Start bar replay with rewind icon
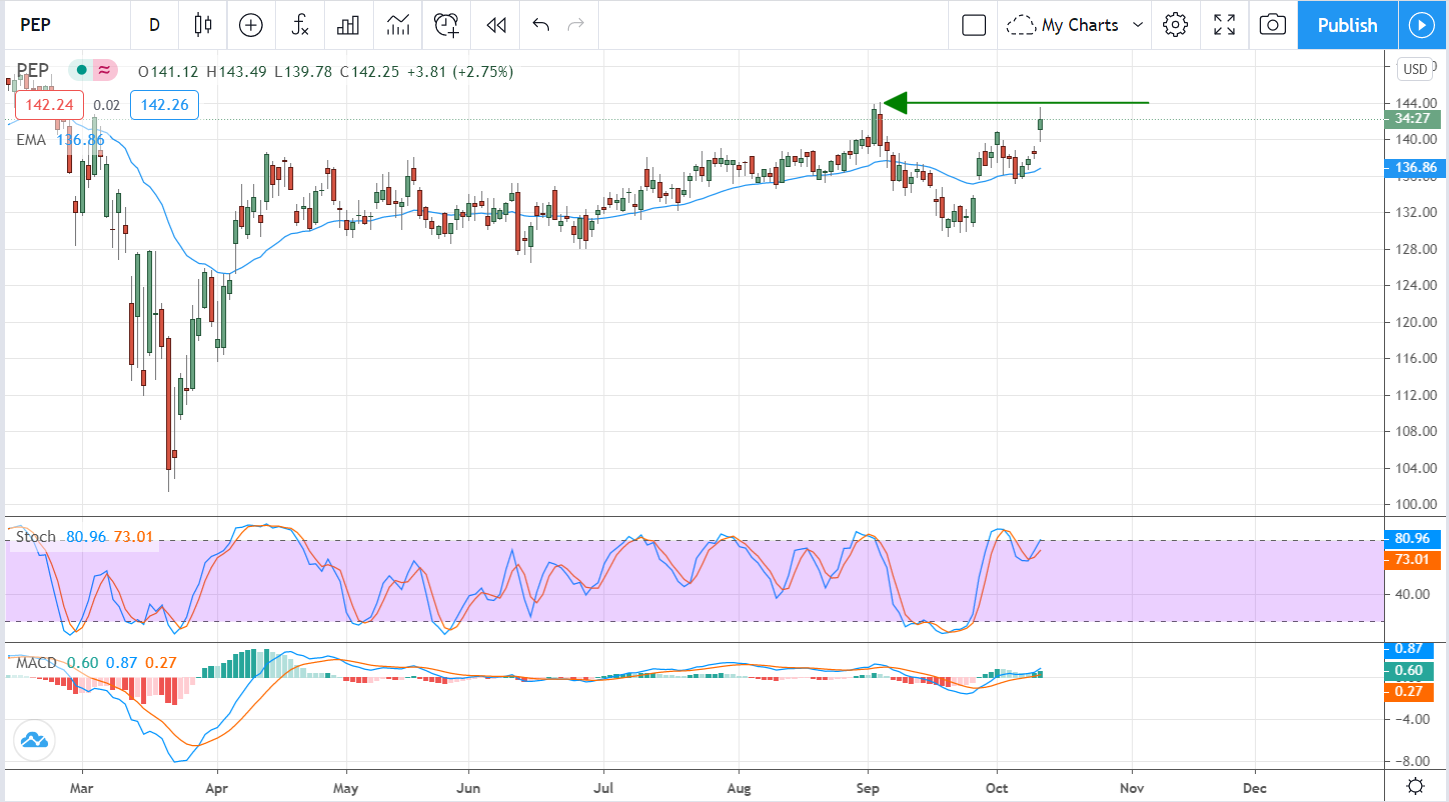 496,25
